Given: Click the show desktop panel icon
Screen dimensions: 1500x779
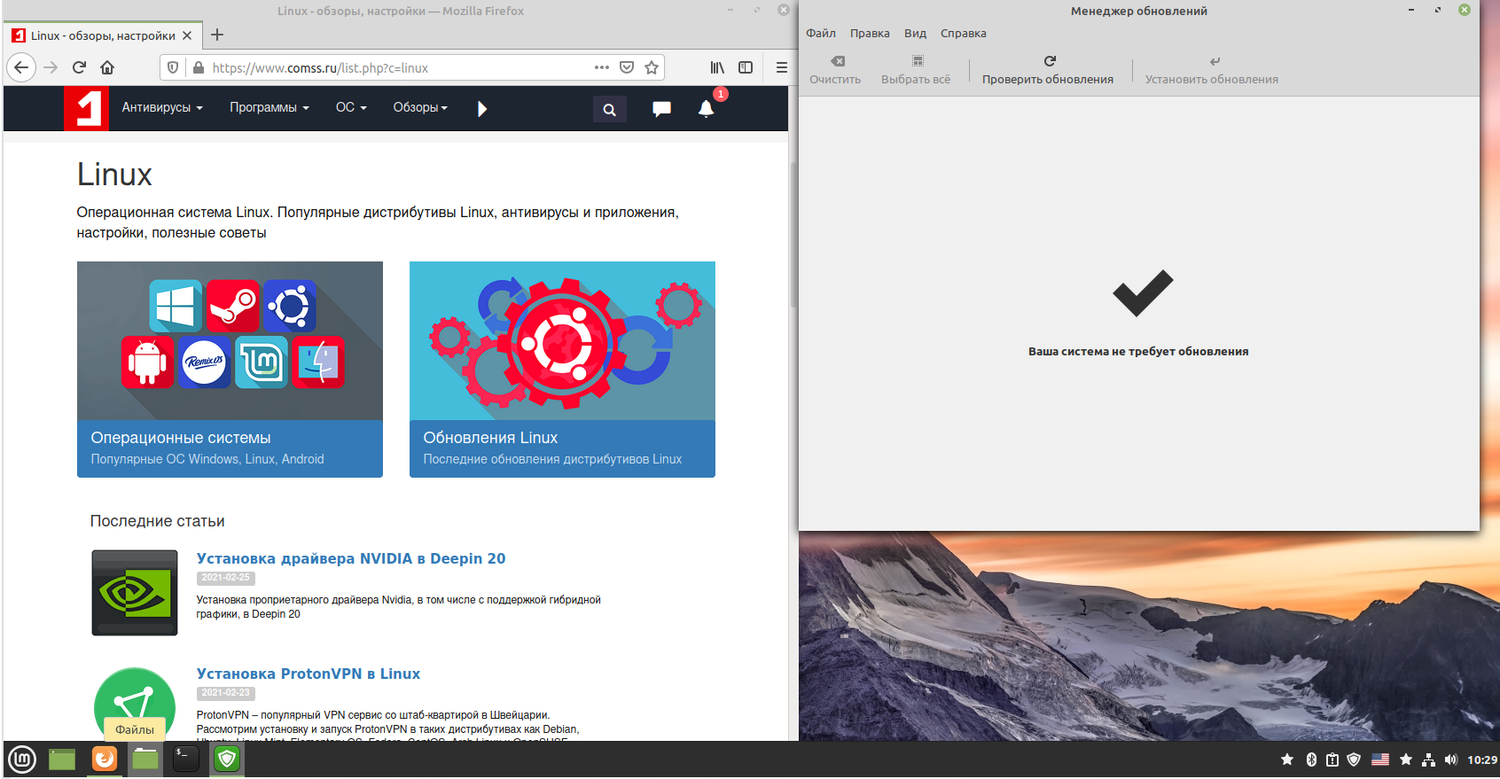Looking at the screenshot, I should pyautogui.click(x=62, y=760).
